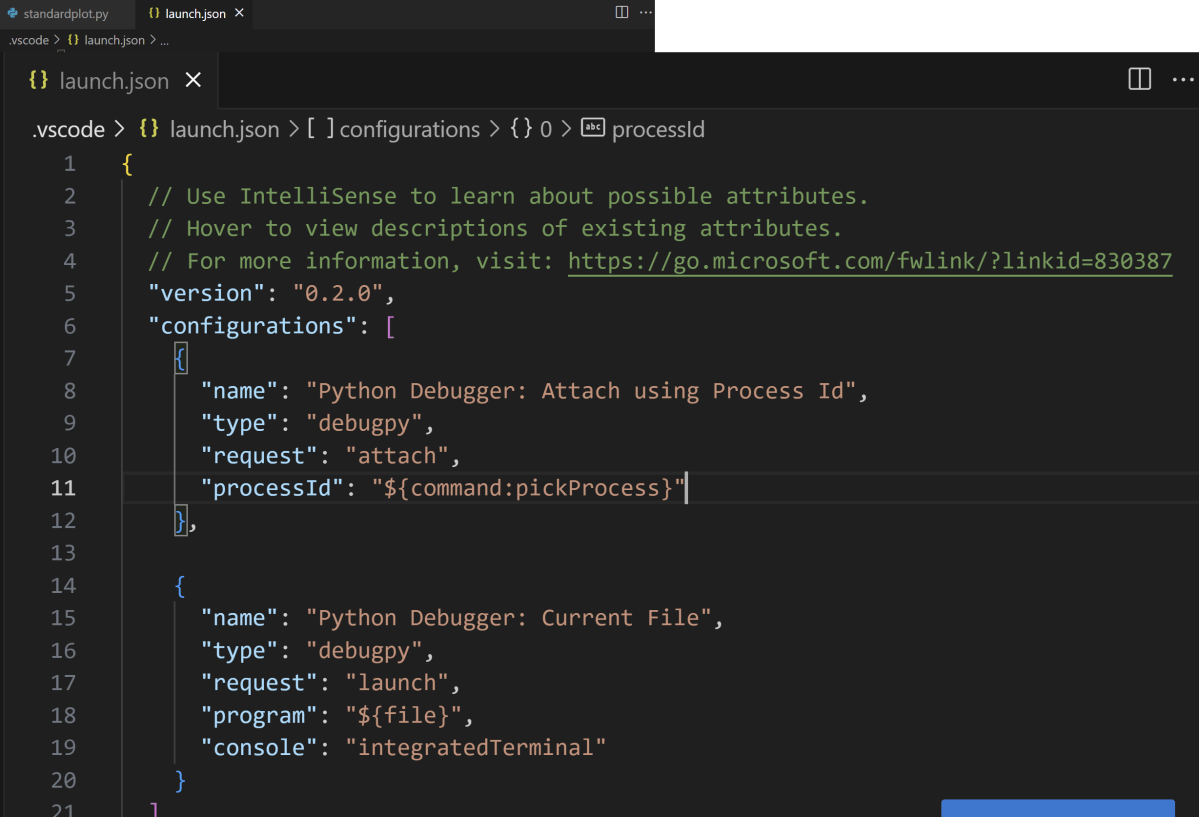Select the launch.json editor tab
Image resolution: width=1199 pixels, height=817 pixels.
pyautogui.click(x=113, y=80)
